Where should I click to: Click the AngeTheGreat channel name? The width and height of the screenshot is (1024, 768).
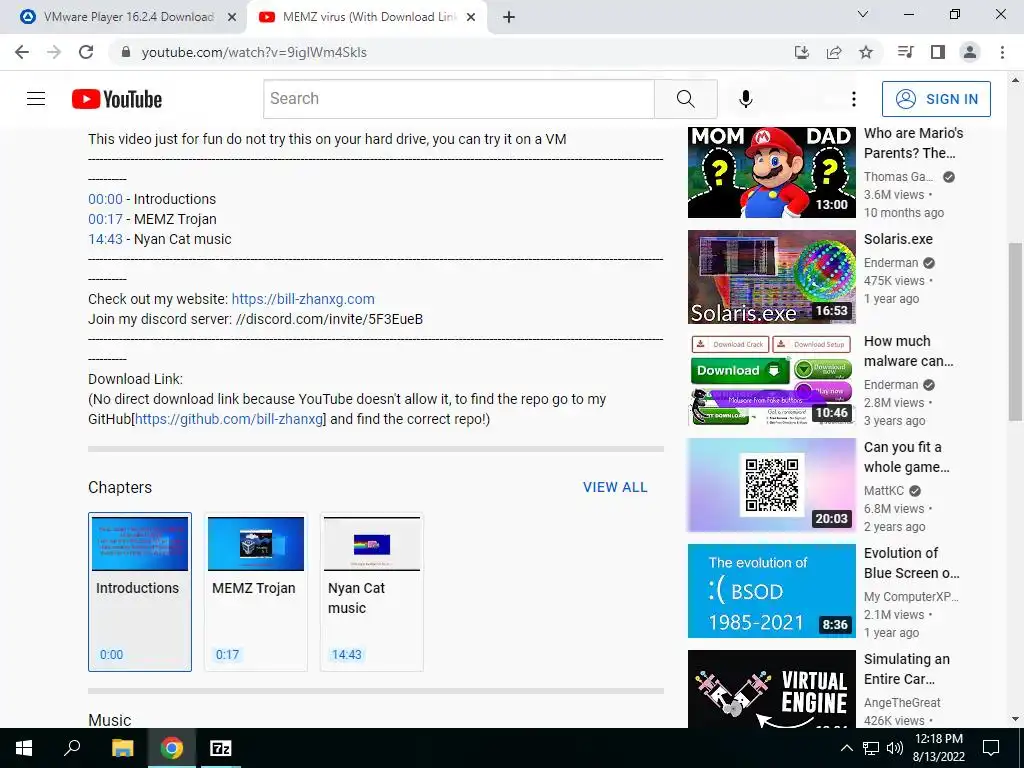902,703
